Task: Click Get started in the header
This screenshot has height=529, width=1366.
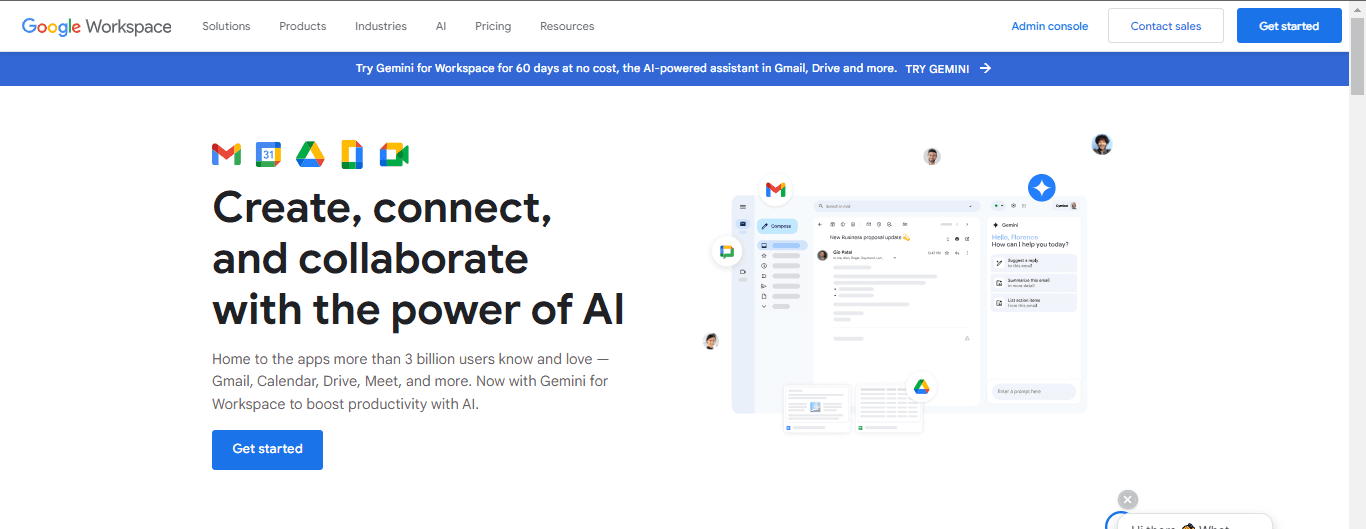Action: 1289,26
